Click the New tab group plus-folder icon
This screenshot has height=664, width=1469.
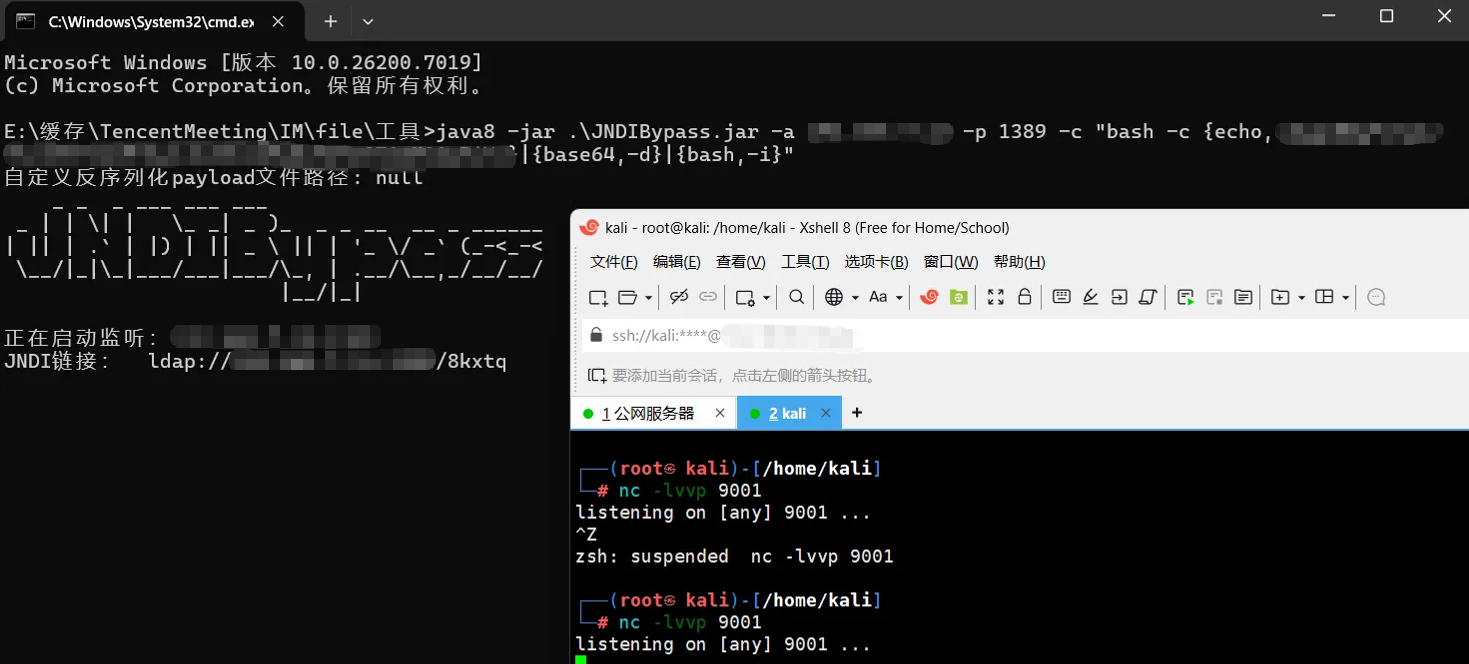(1280, 297)
